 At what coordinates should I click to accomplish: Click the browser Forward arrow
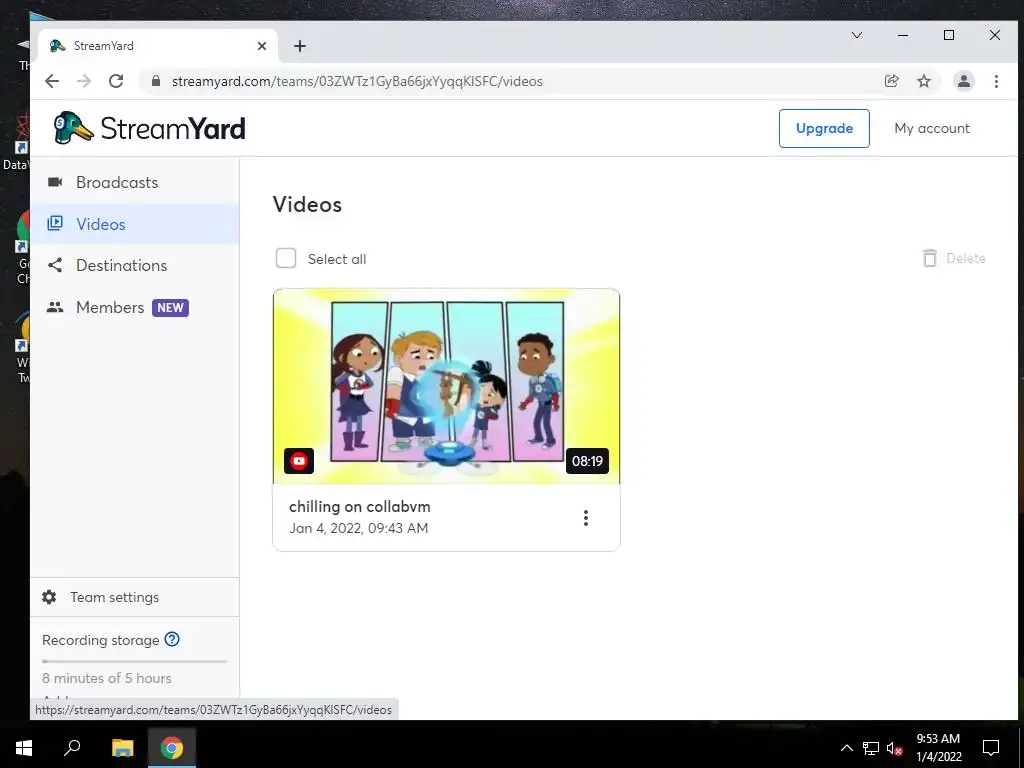(84, 81)
